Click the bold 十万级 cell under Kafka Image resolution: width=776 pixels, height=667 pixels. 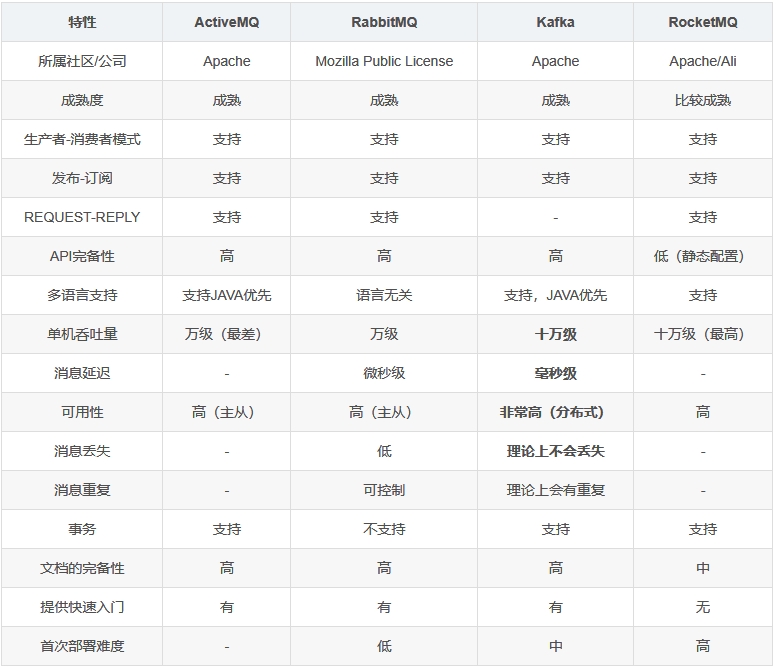(555, 334)
